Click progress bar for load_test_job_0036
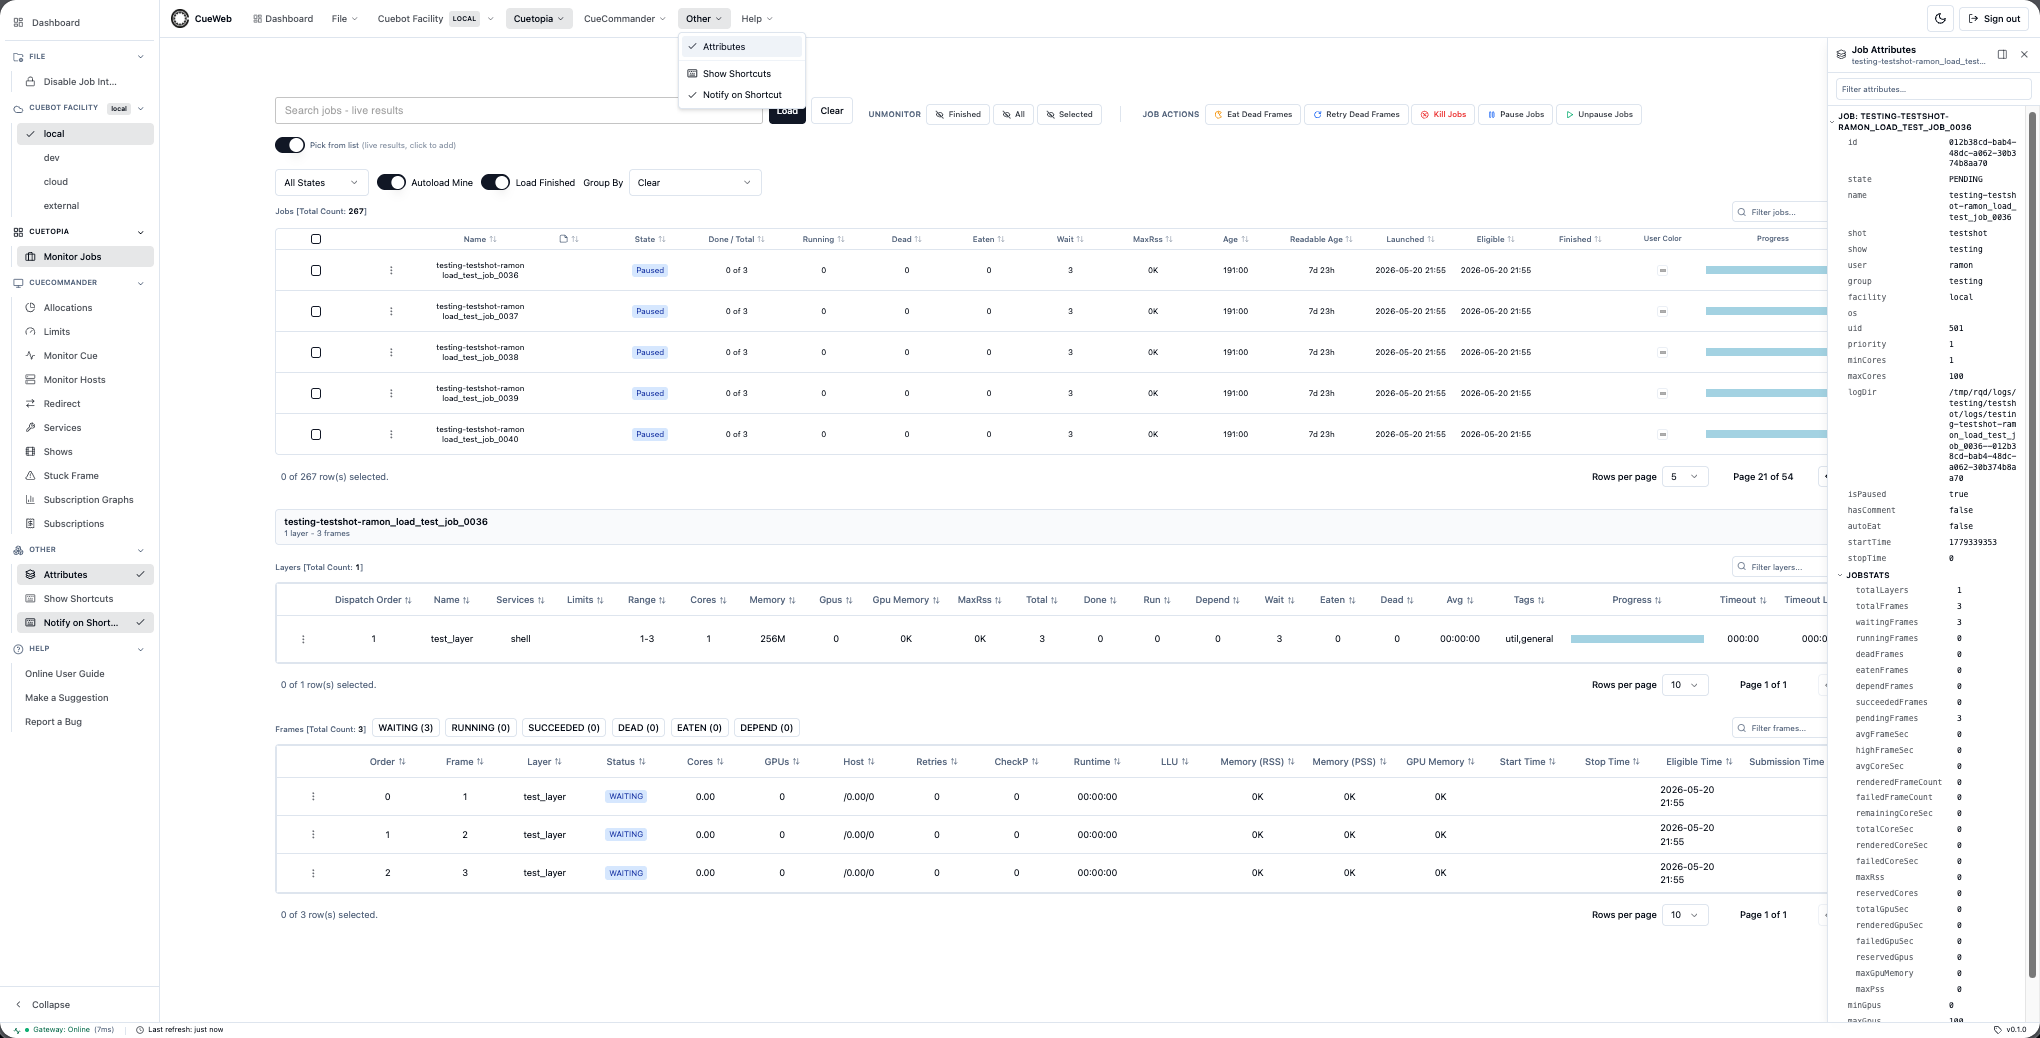2040x1038 pixels. tap(1766, 270)
